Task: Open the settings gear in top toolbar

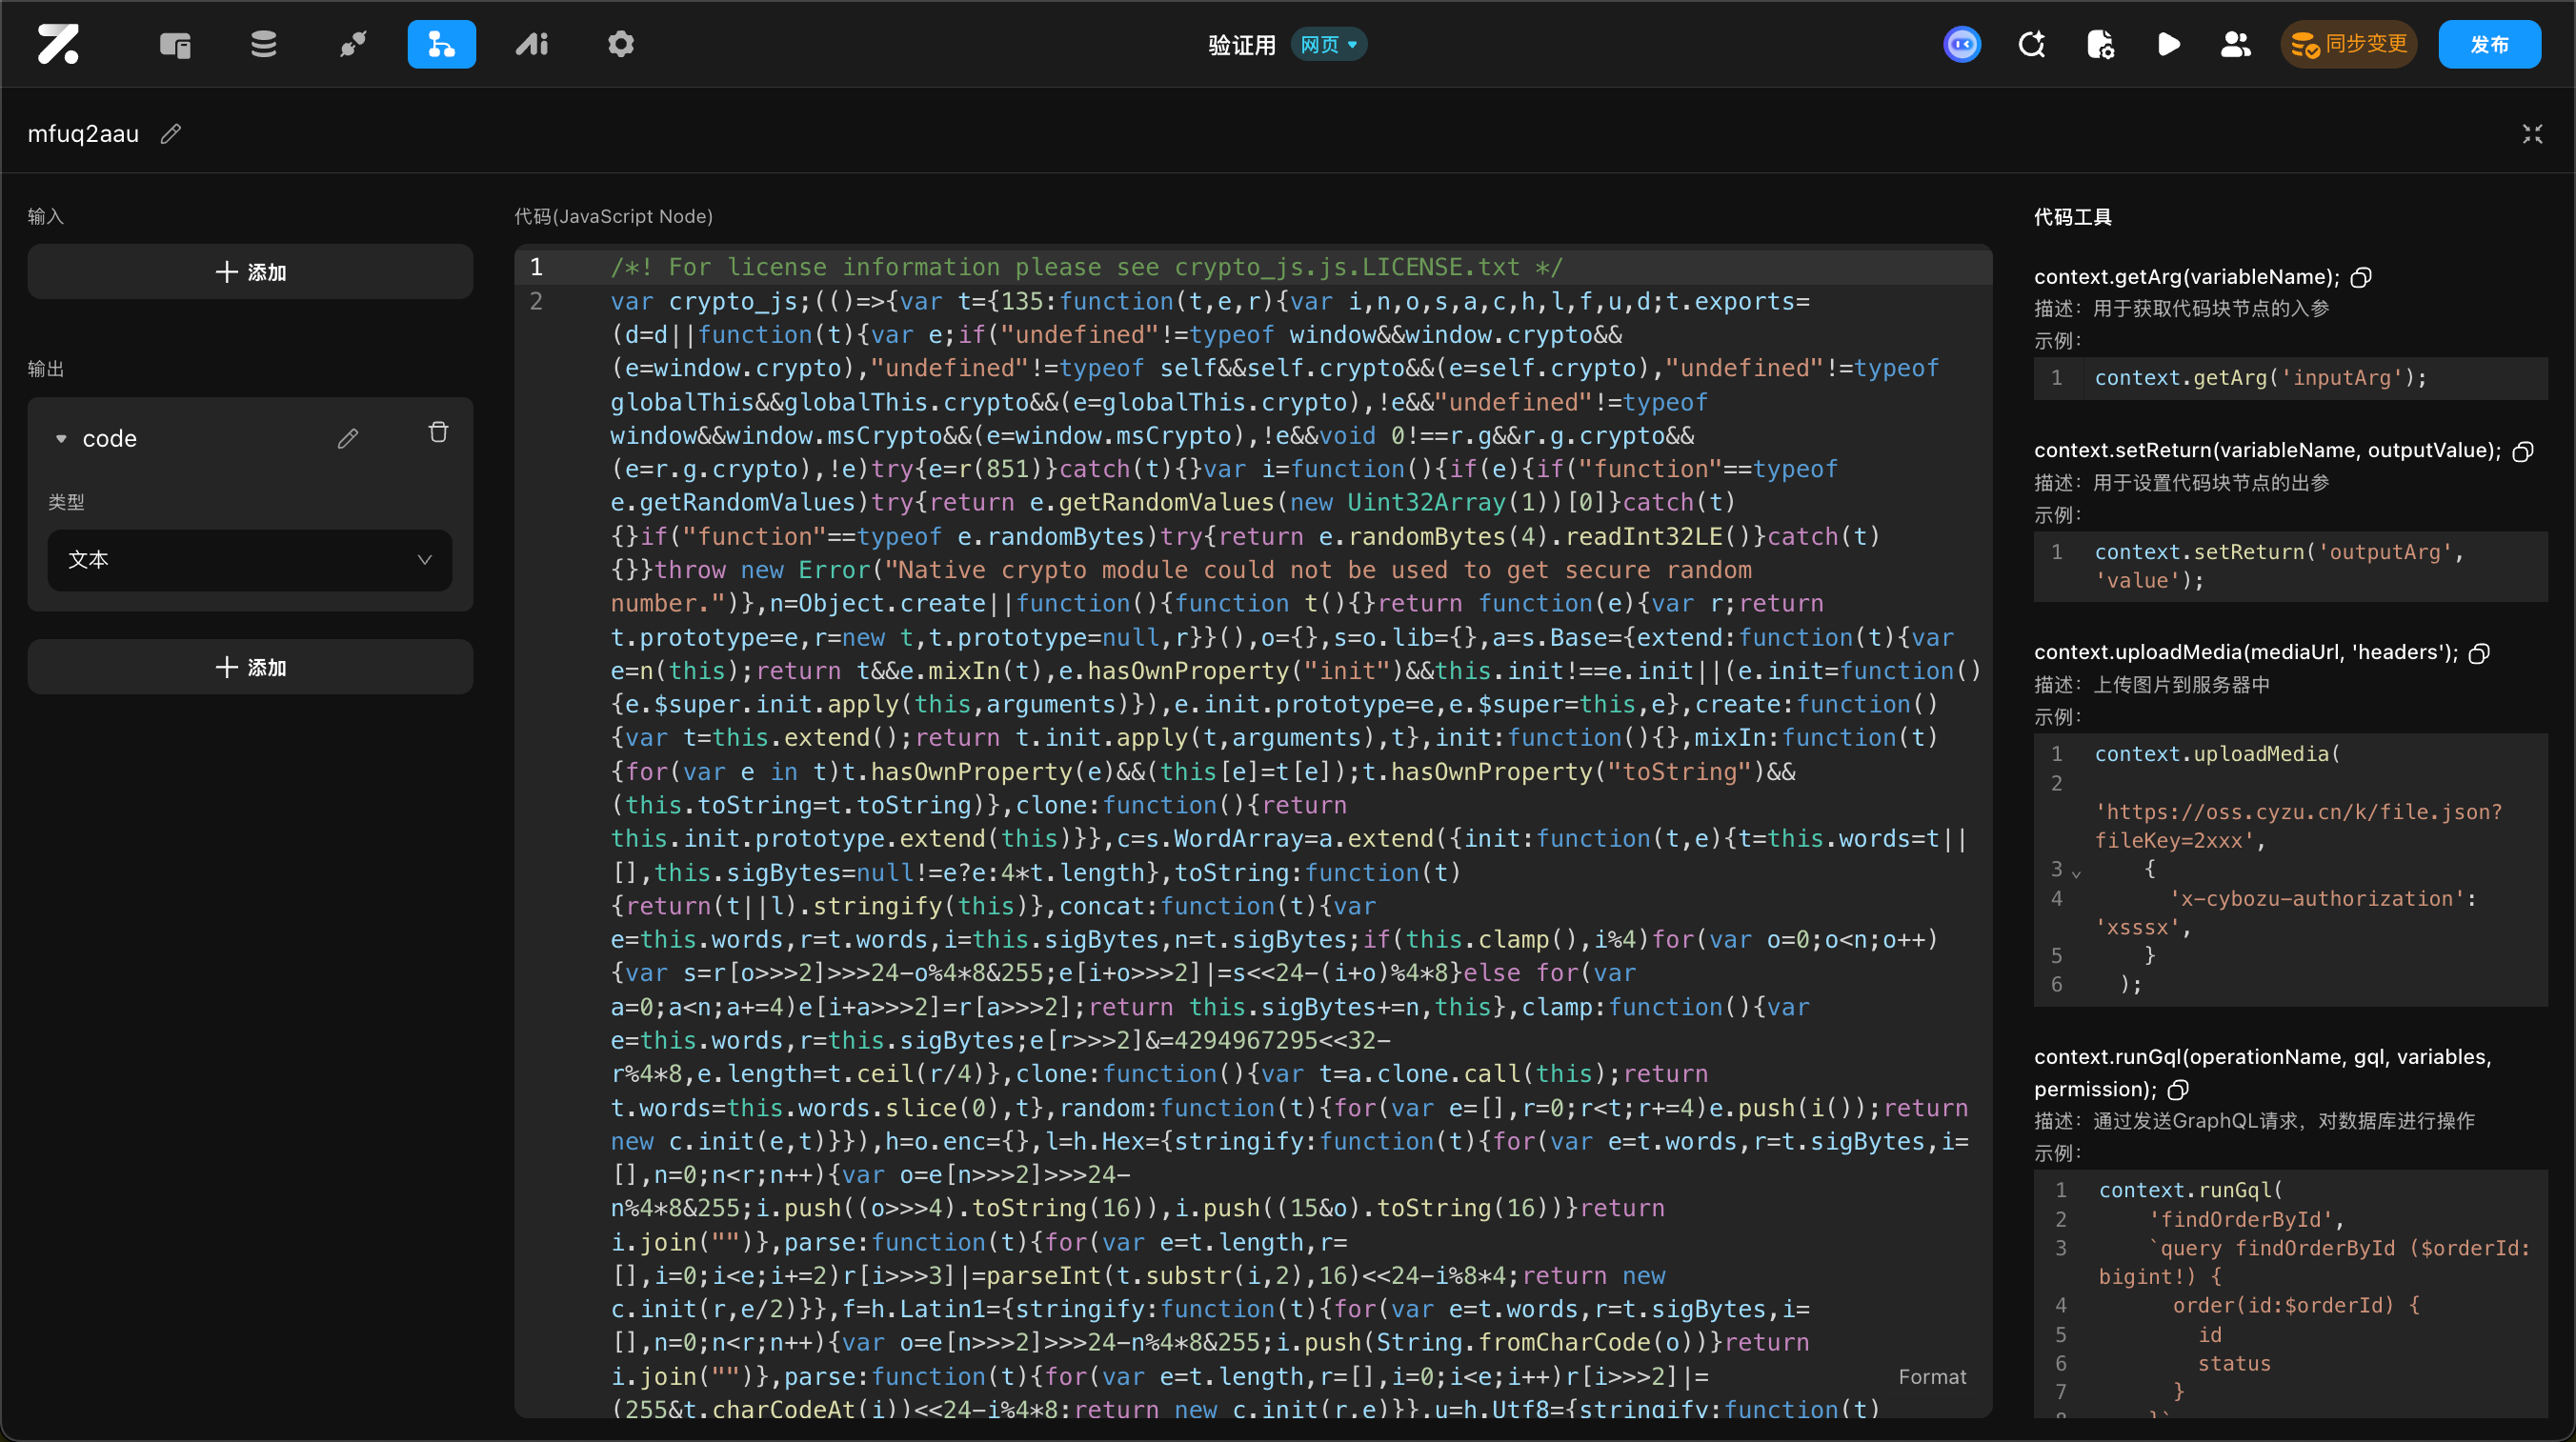Action: click(621, 44)
